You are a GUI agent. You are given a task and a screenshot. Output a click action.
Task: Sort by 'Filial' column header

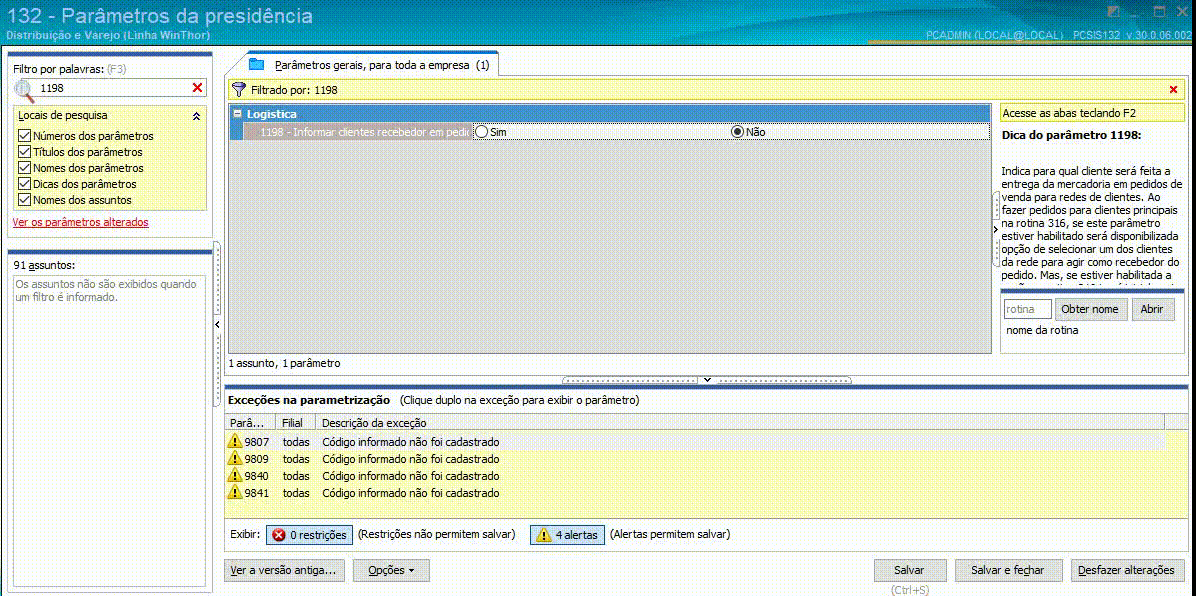(296, 423)
